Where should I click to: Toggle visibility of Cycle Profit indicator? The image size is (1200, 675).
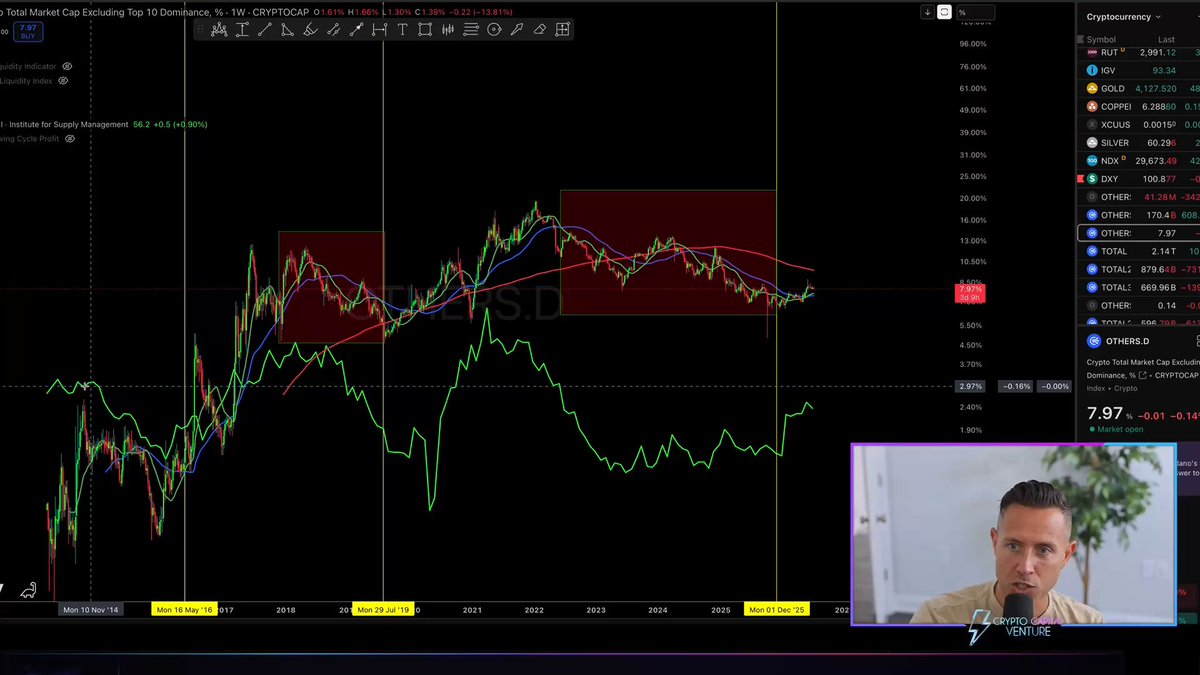(x=69, y=139)
